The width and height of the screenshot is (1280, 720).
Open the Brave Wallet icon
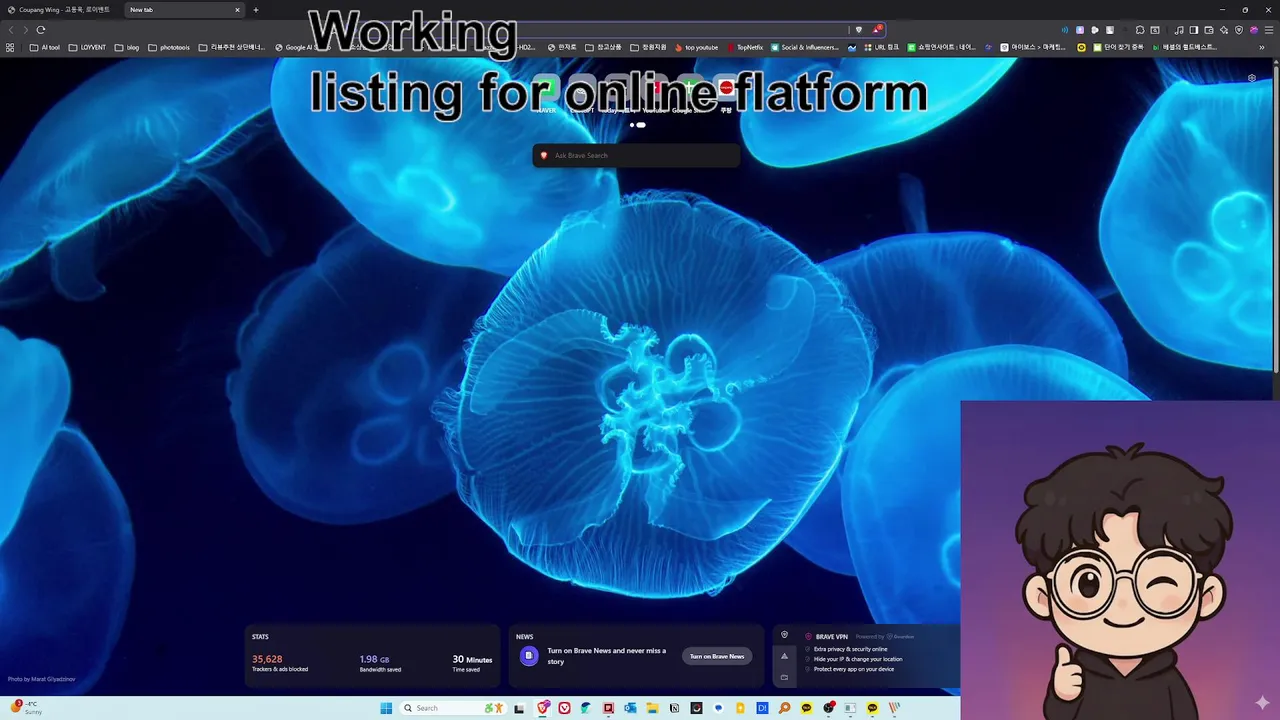tap(1209, 30)
